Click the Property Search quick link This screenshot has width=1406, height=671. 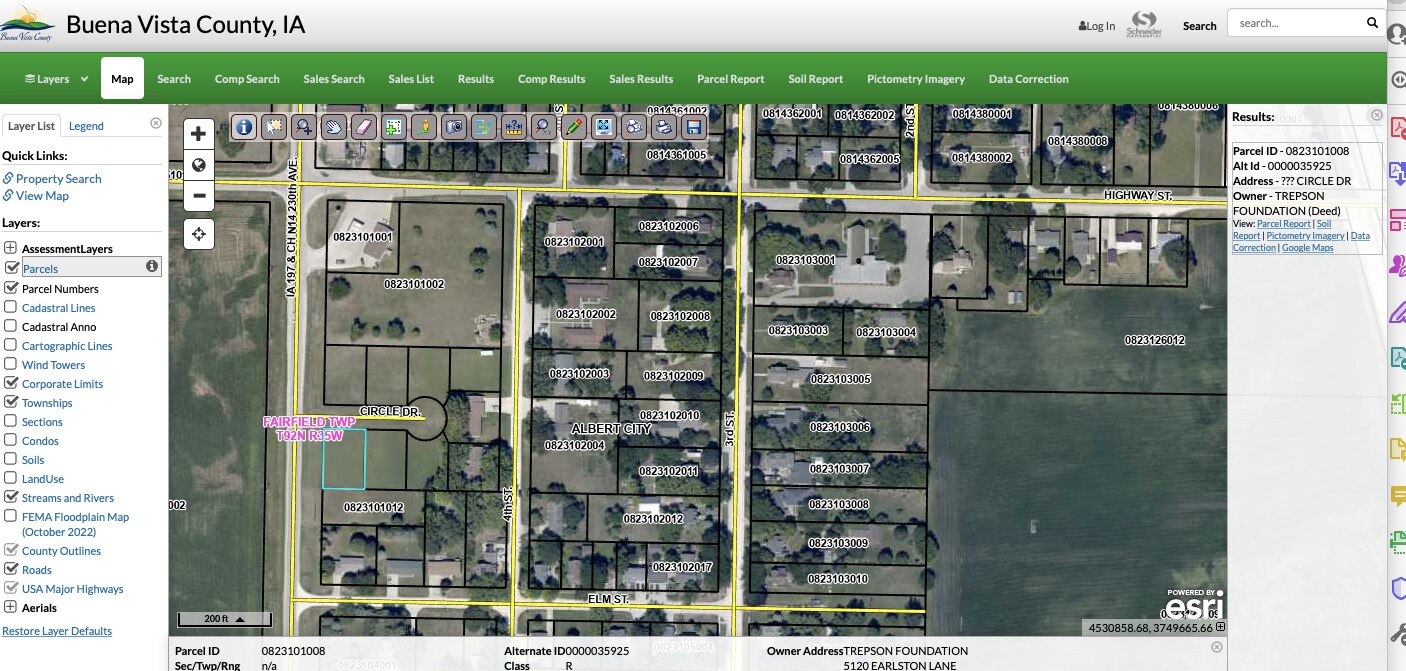58,178
